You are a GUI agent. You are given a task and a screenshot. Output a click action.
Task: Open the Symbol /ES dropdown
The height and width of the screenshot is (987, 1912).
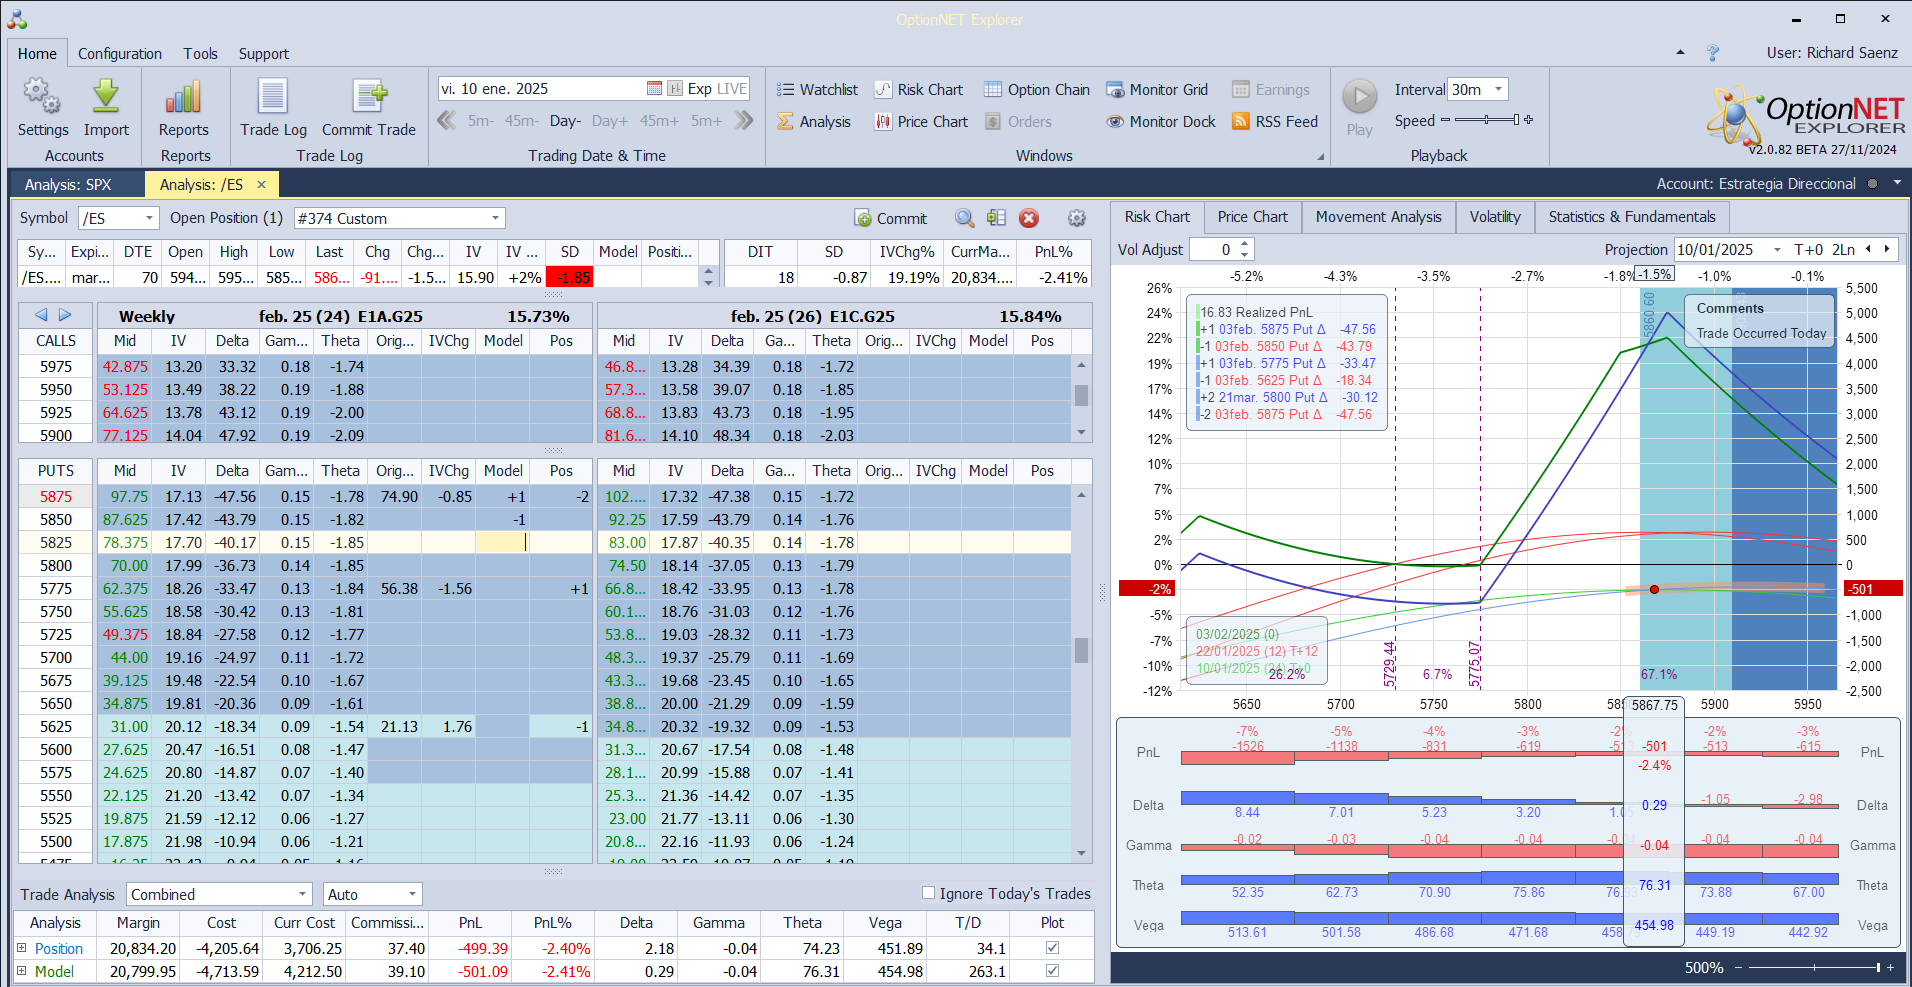point(150,218)
